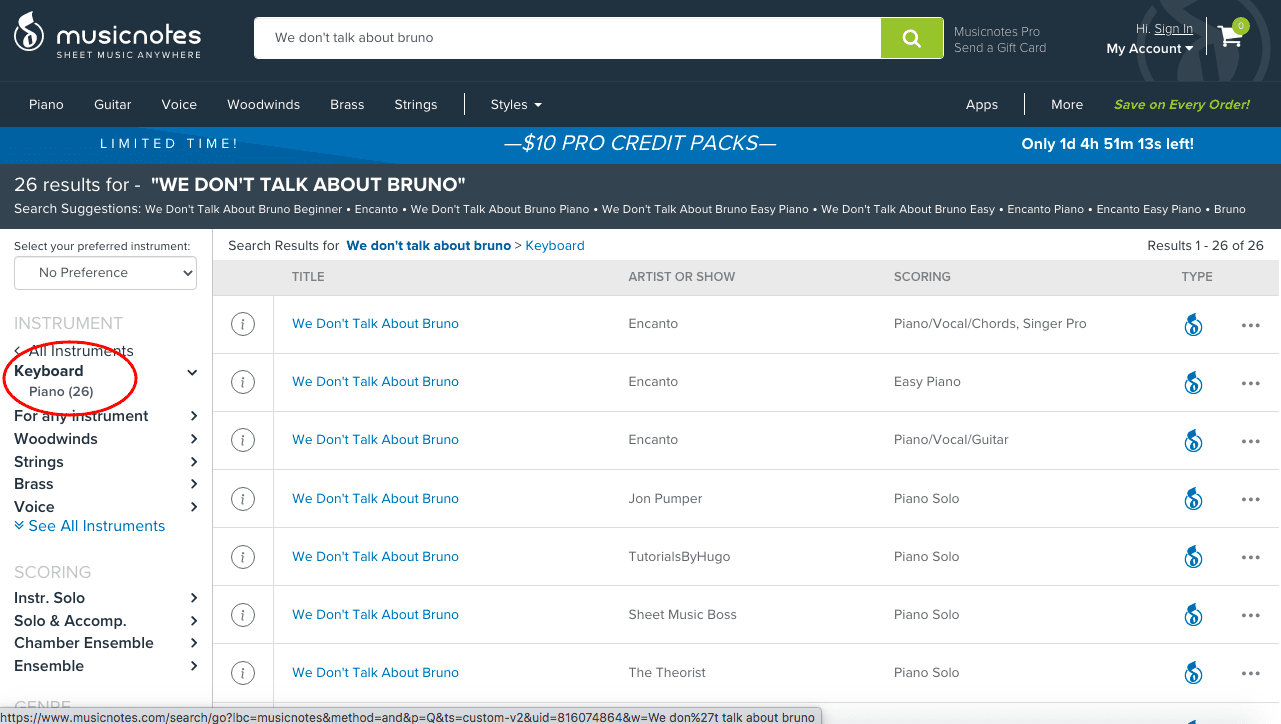Click the green search magnifier button
Screen dimensions: 1281x724
tap(911, 38)
